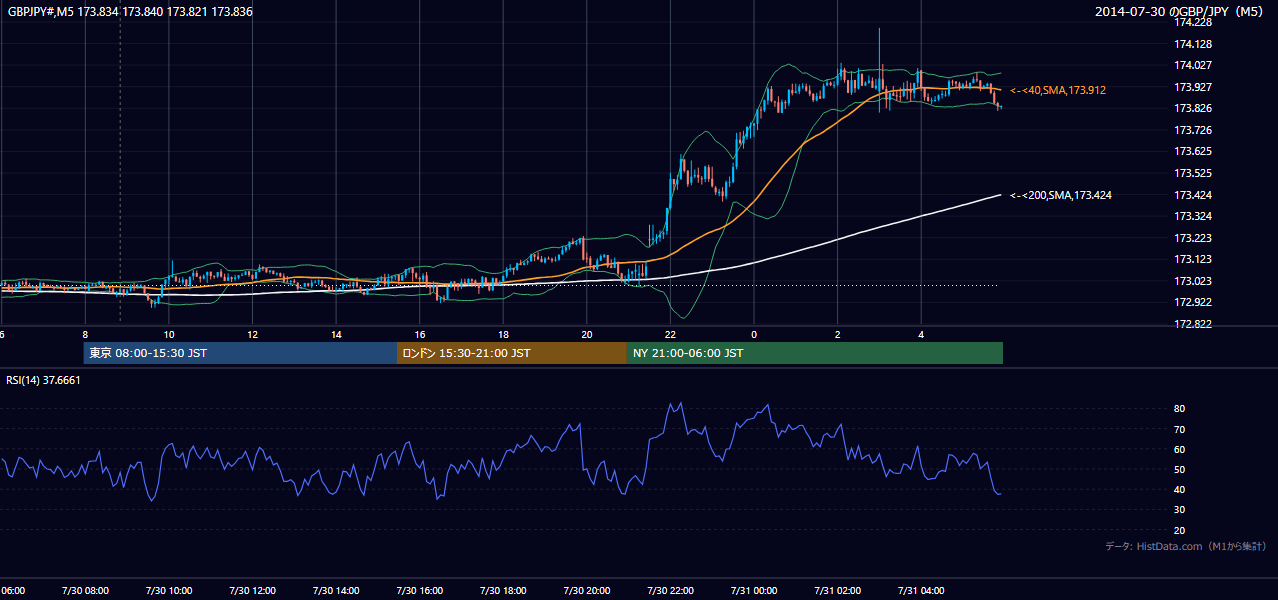This screenshot has width=1278, height=600.
Task: Click the 174.027 price axis label
Action: [x=1192, y=65]
